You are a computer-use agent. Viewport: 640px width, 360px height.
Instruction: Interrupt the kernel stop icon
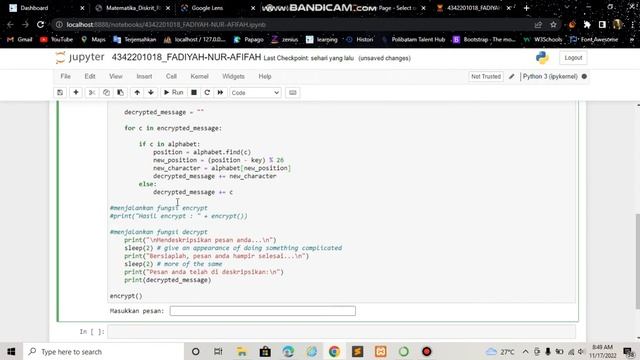[194, 93]
